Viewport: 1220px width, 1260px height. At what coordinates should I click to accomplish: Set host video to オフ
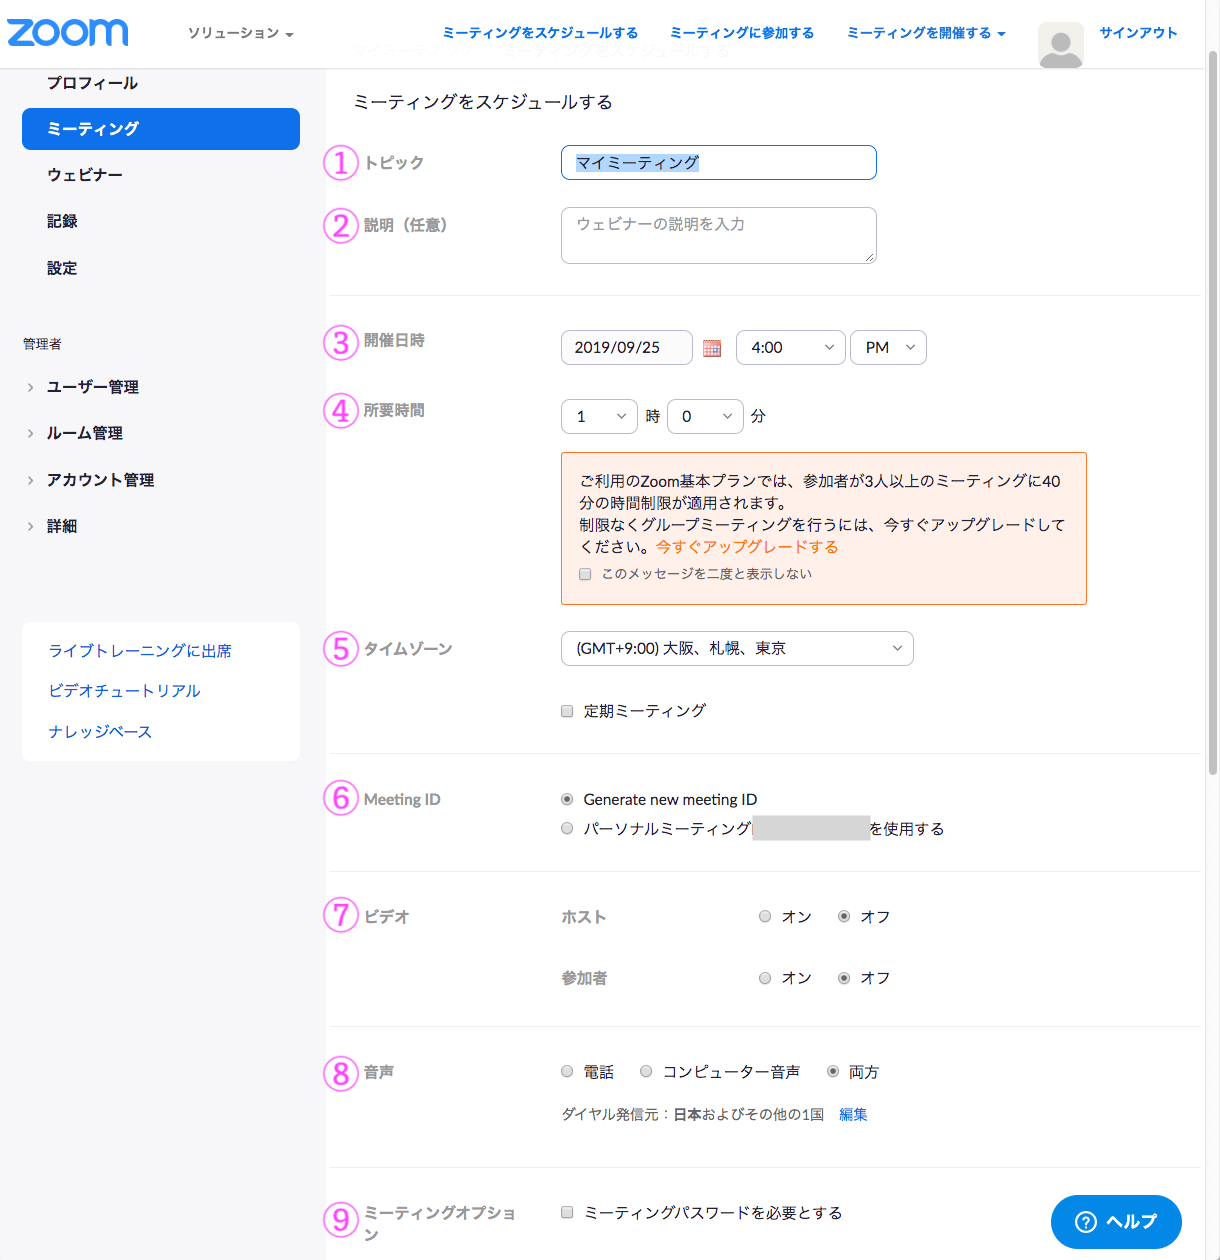click(x=844, y=916)
